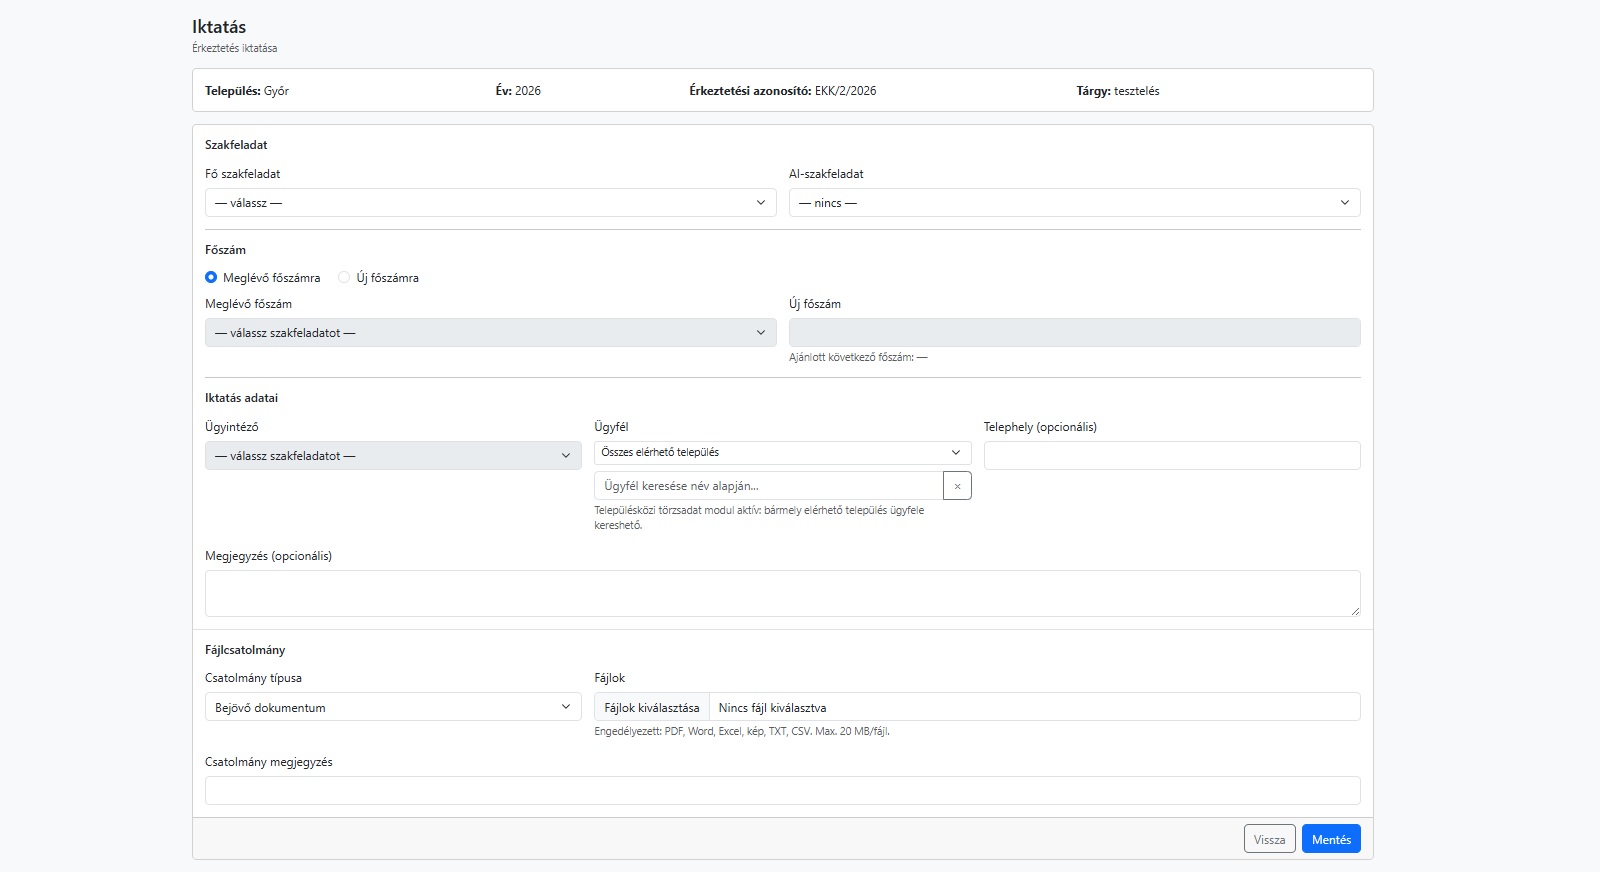This screenshot has width=1600, height=872.
Task: Click the resize handle of Megjegyzés textarea
Action: click(1355, 611)
